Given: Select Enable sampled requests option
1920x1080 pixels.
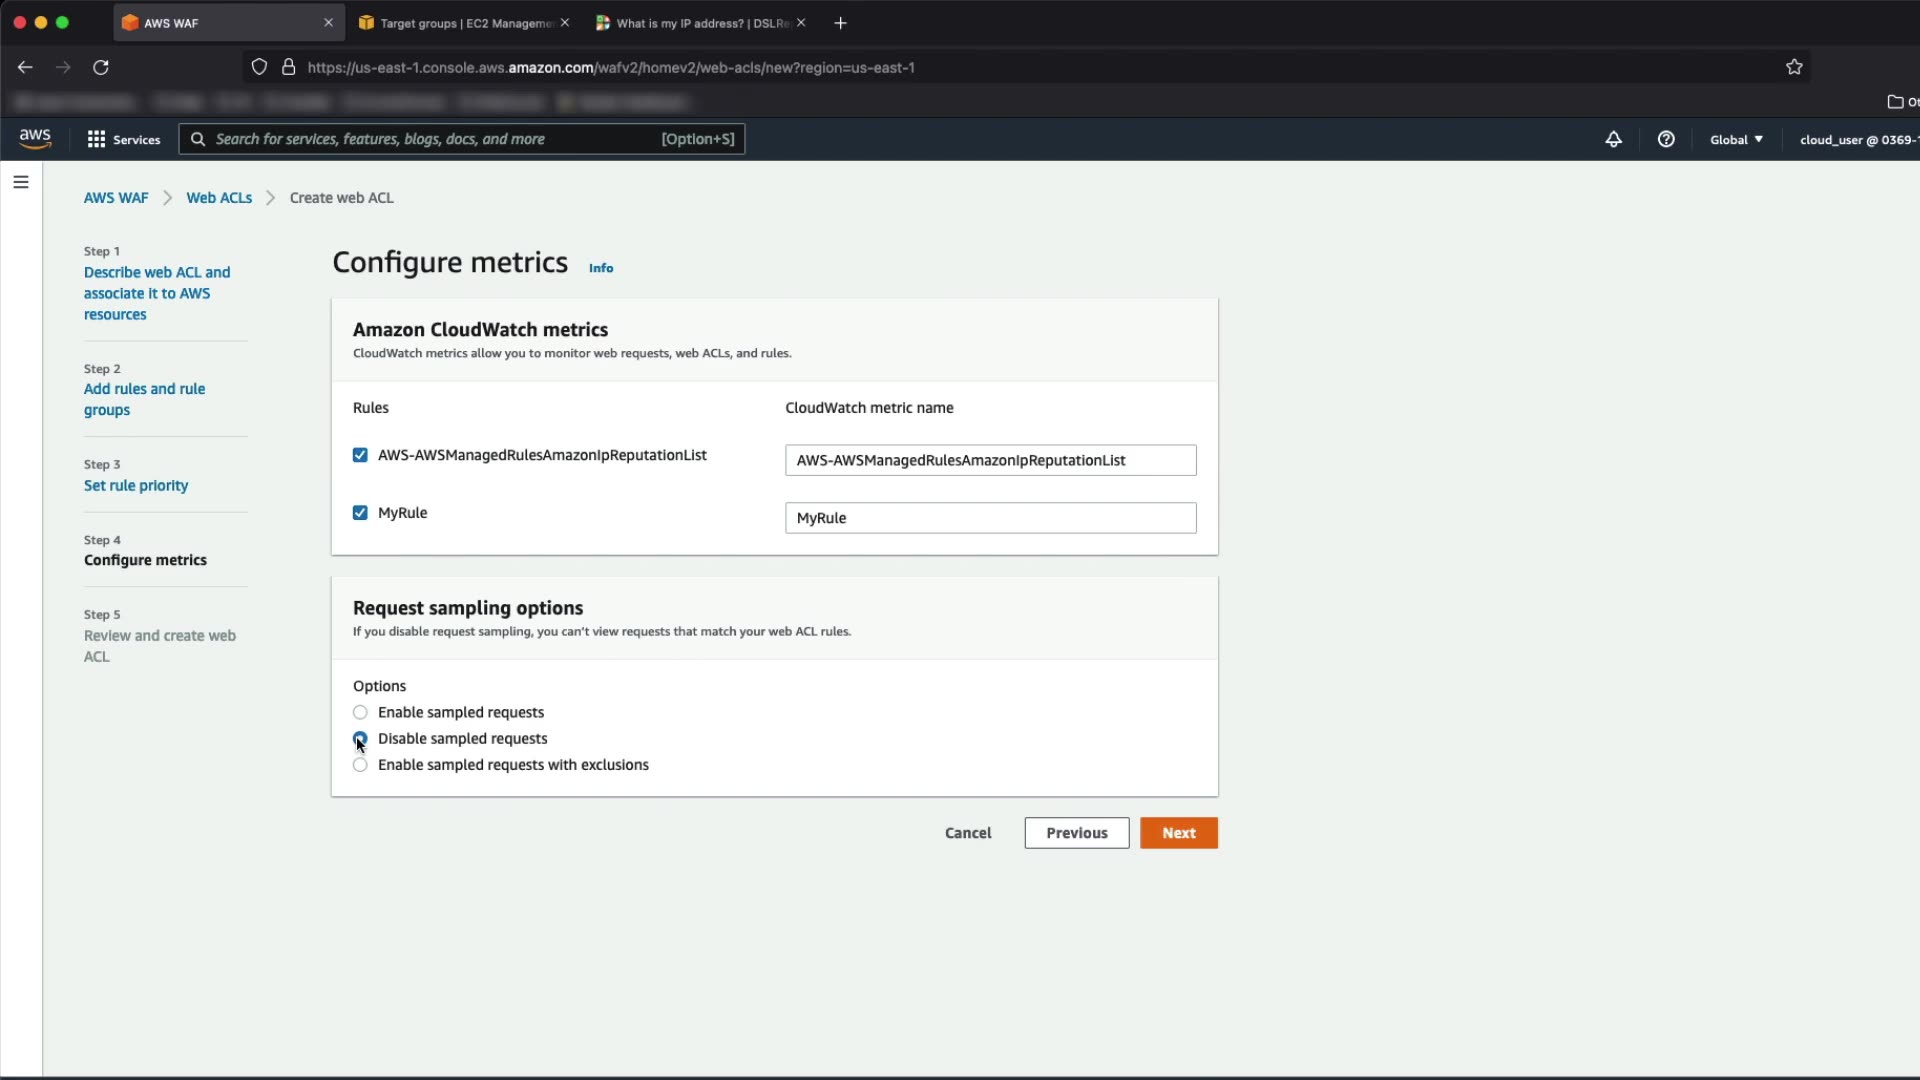Looking at the screenshot, I should 360,713.
